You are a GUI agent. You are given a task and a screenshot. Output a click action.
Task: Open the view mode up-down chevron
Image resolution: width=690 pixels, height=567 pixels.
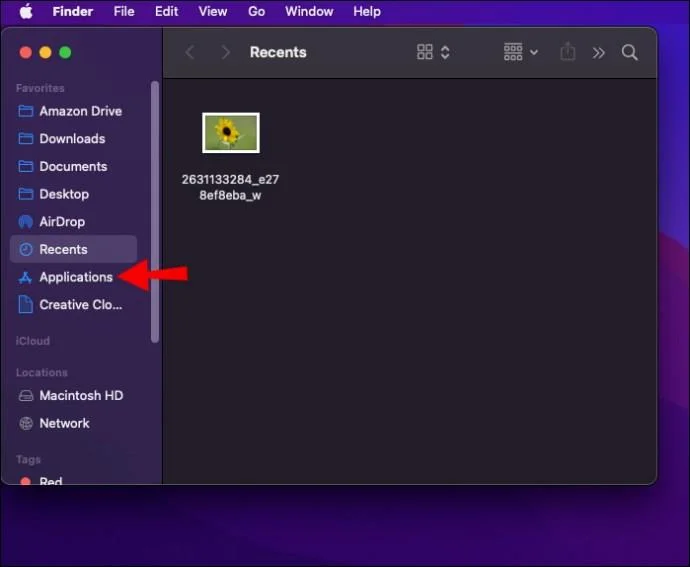445,52
